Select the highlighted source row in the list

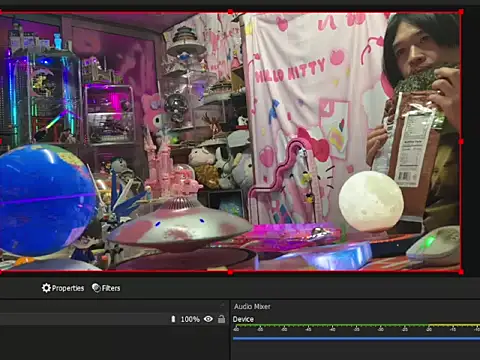click(x=114, y=319)
